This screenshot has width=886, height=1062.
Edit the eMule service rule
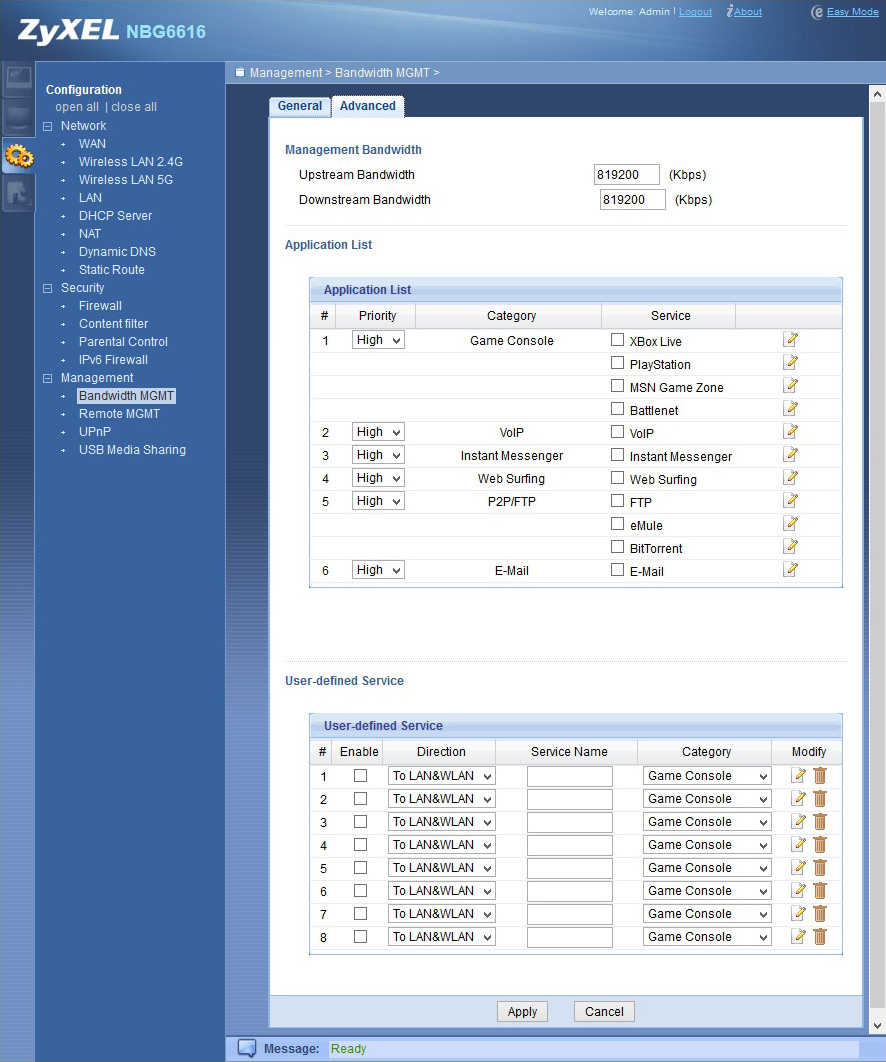[x=790, y=524]
